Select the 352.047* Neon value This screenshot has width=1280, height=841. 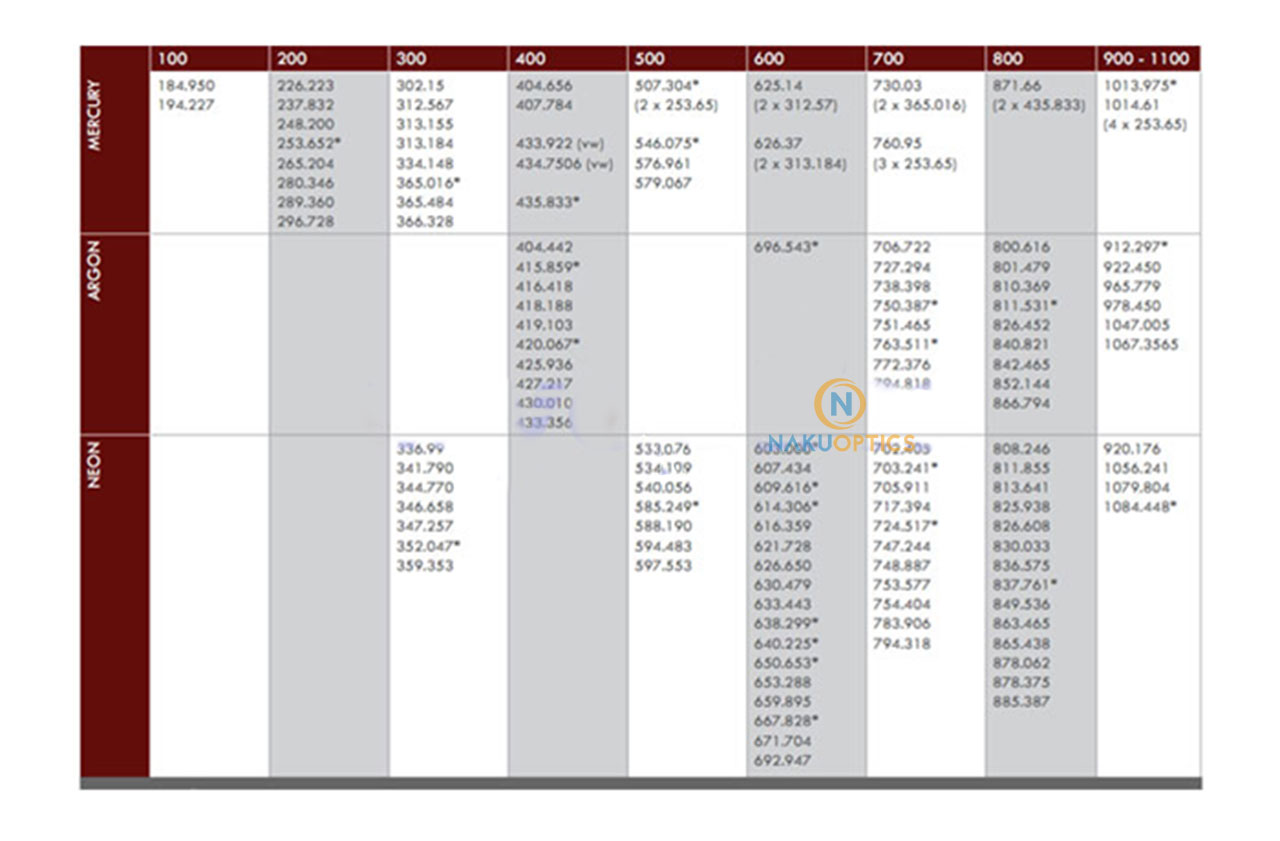[428, 546]
